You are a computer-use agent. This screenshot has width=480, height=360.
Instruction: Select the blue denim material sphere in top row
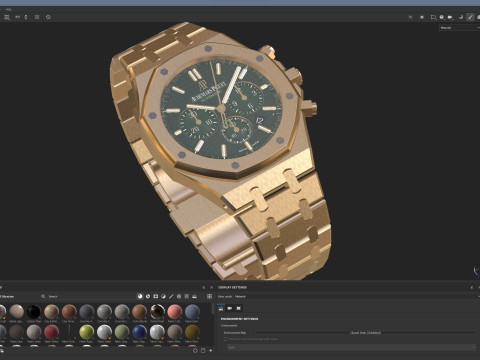pos(192,312)
